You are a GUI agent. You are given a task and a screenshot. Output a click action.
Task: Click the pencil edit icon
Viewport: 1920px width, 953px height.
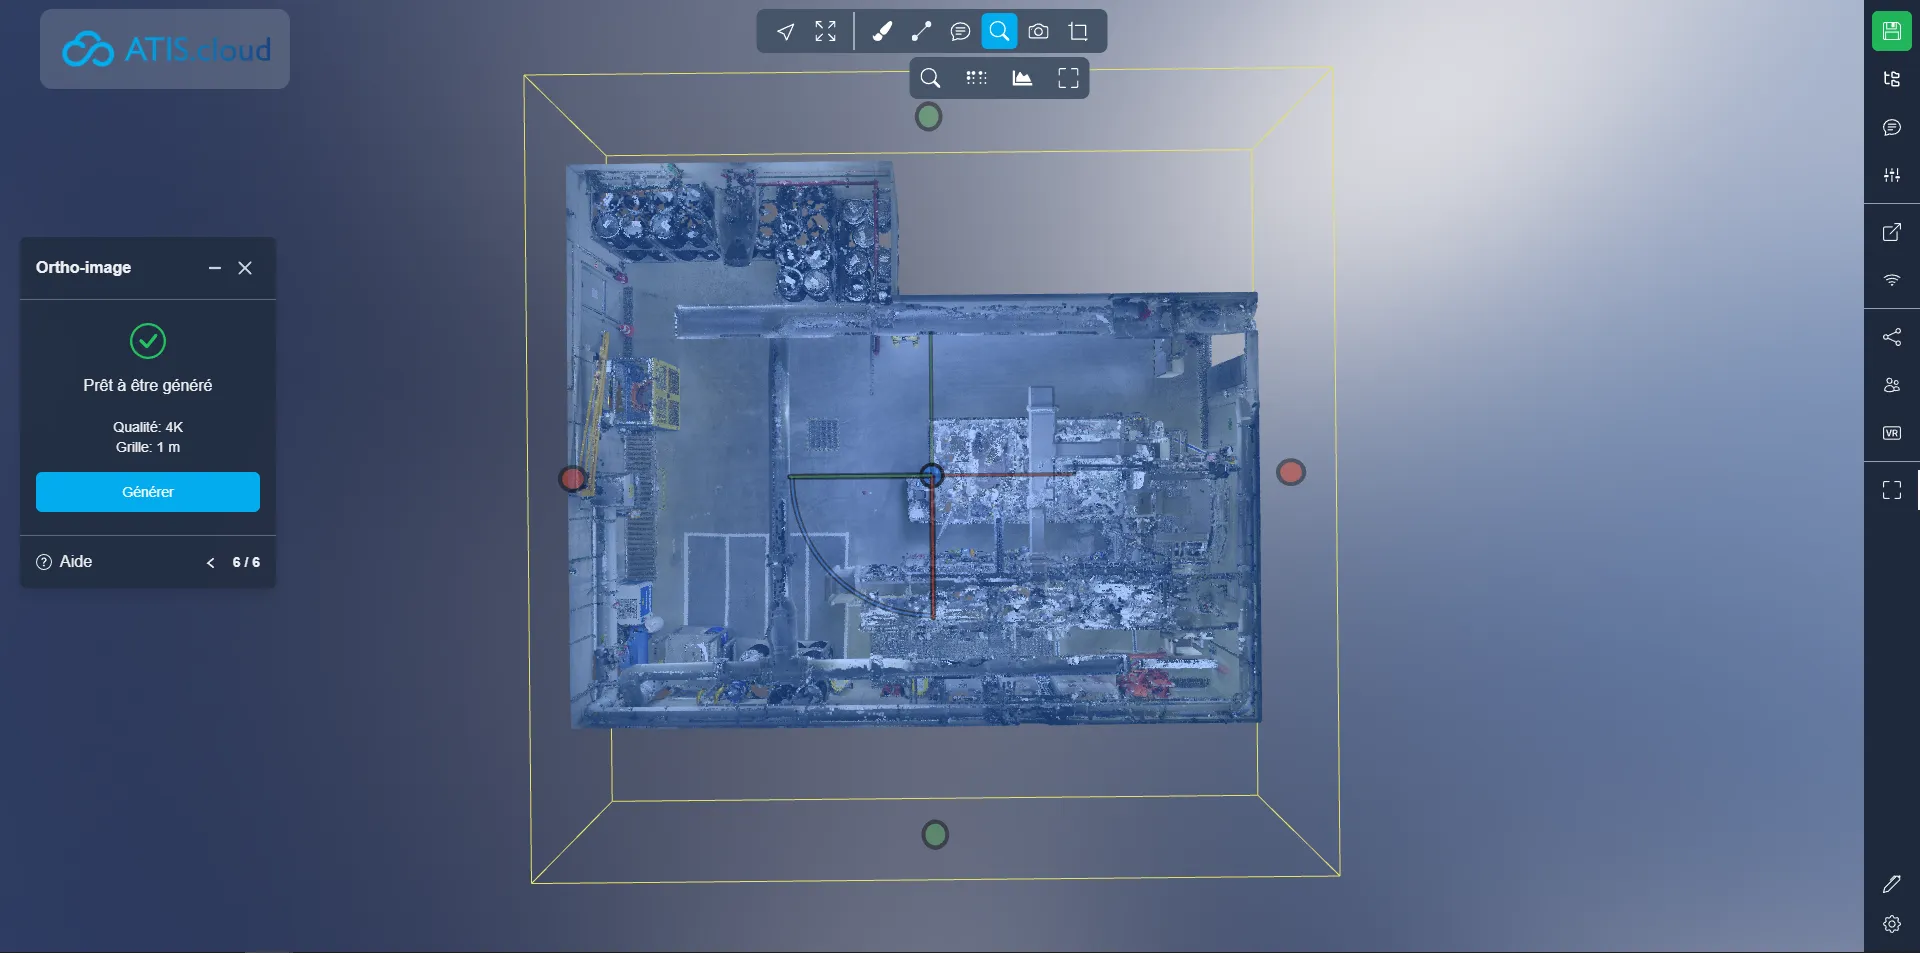click(x=1891, y=884)
